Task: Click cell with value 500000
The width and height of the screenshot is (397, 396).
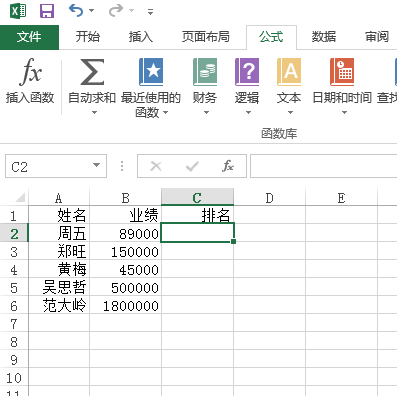Action: coord(125,287)
